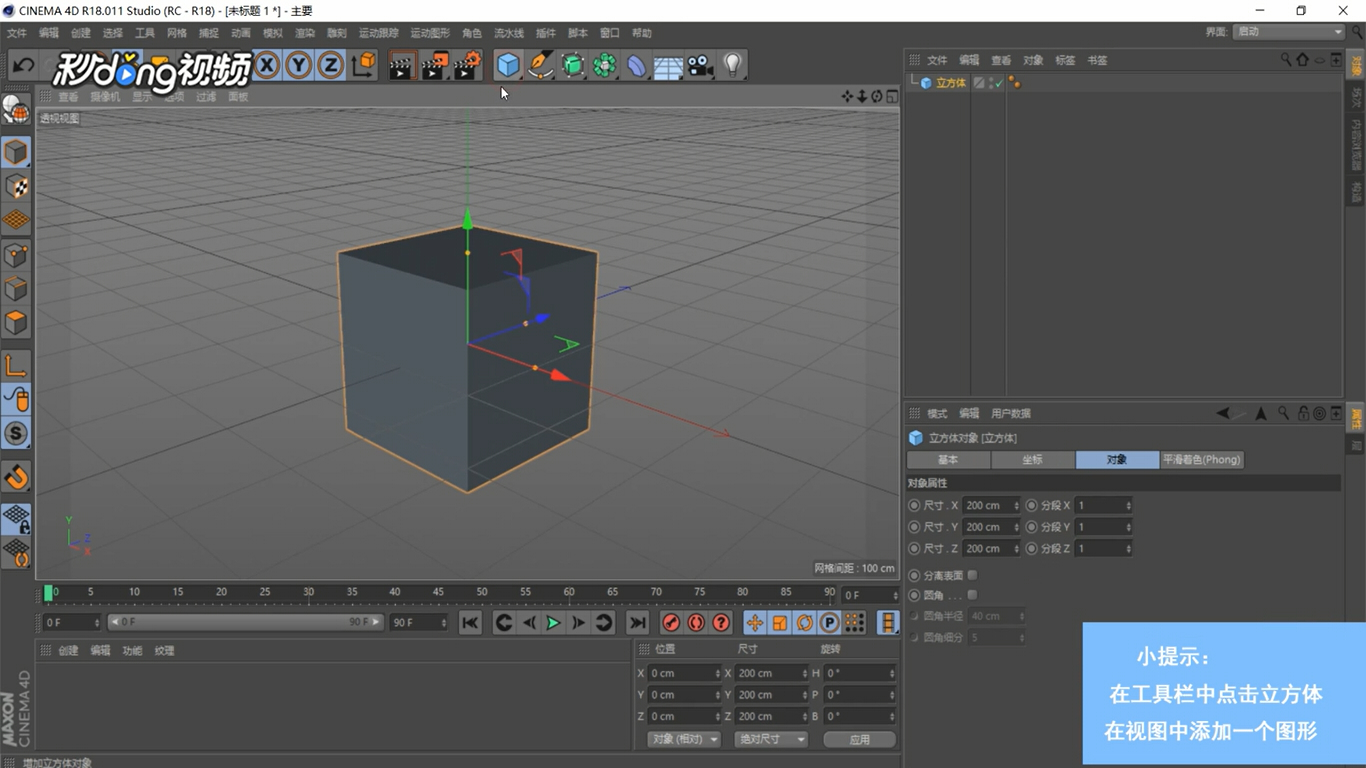This screenshot has height=768, width=1366.
Task: Select the Make Editable icon in left palette
Action: 16,106
